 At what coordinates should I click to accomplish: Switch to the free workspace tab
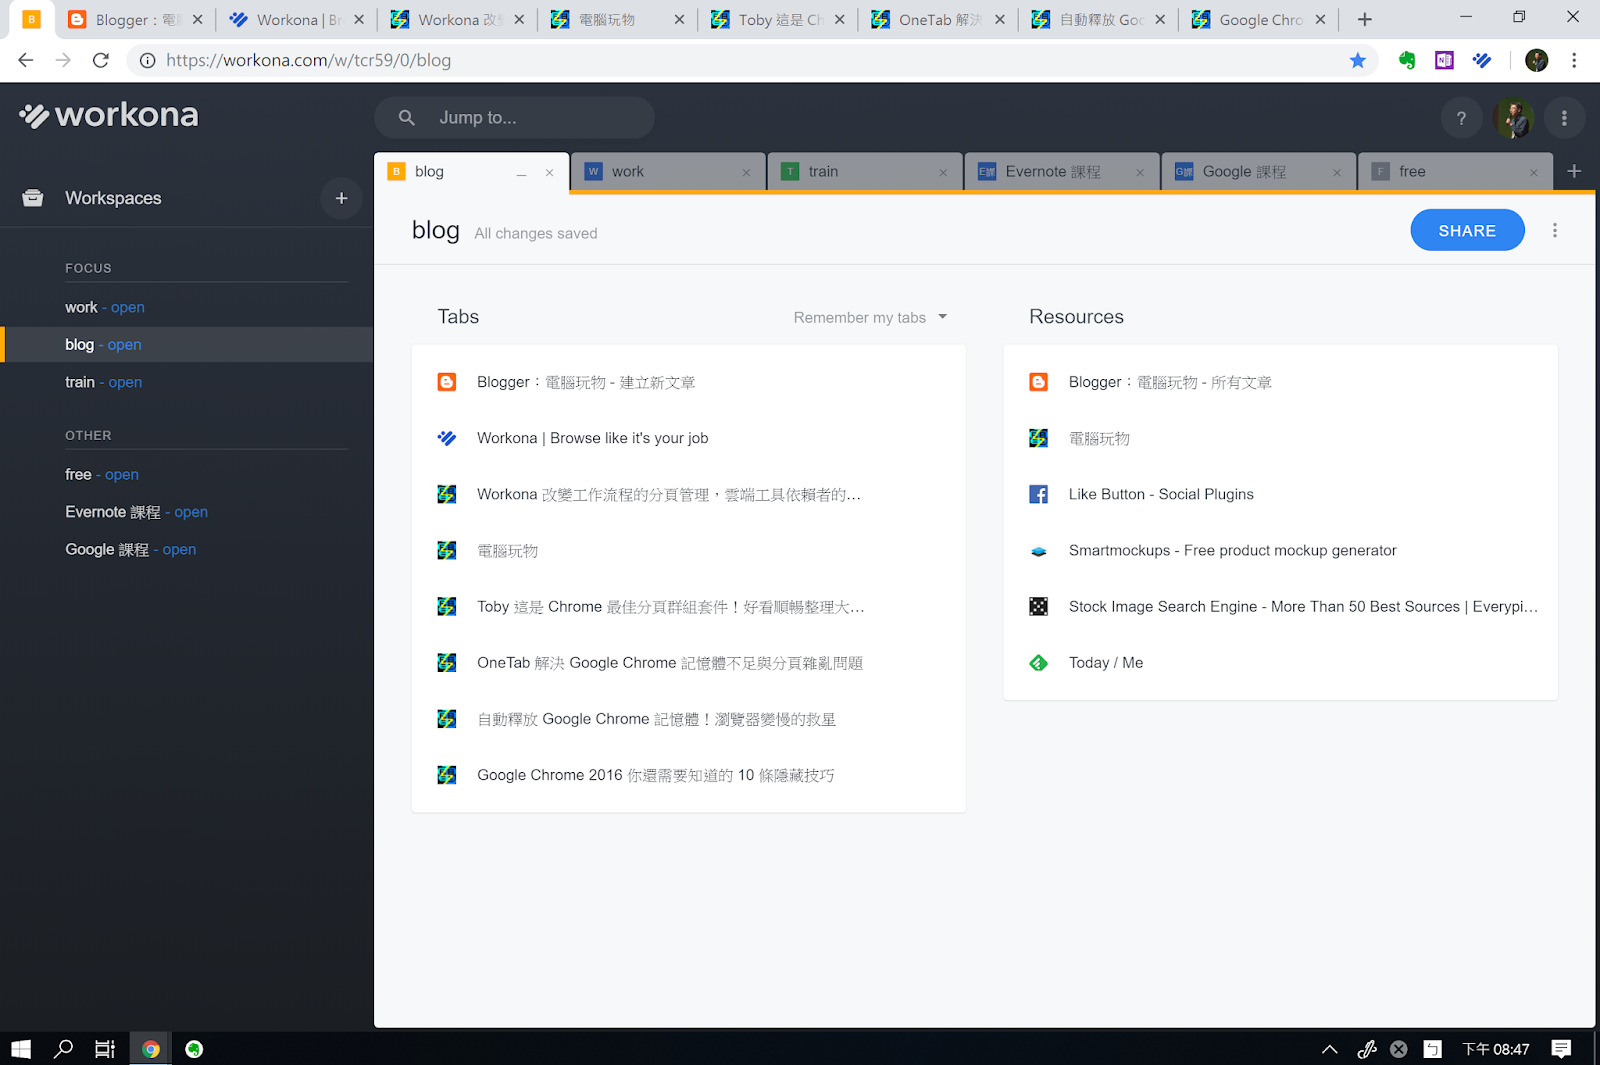[1455, 171]
